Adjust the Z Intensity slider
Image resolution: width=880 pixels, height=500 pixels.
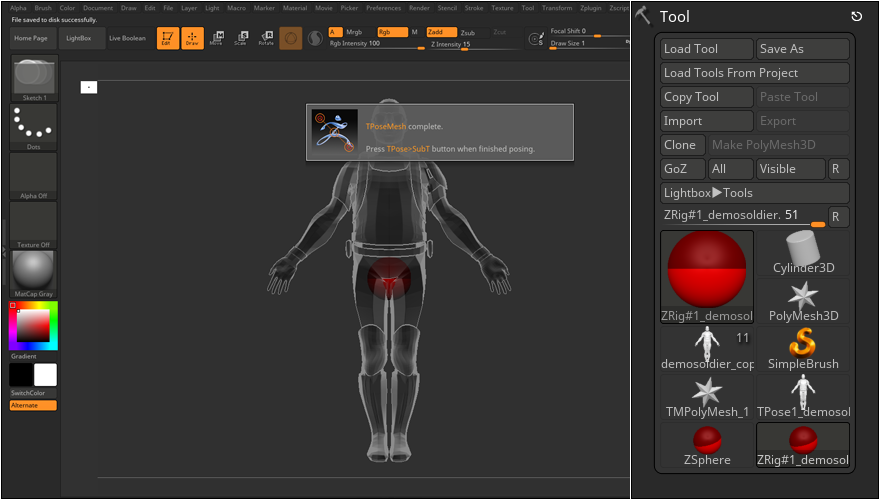[475, 44]
